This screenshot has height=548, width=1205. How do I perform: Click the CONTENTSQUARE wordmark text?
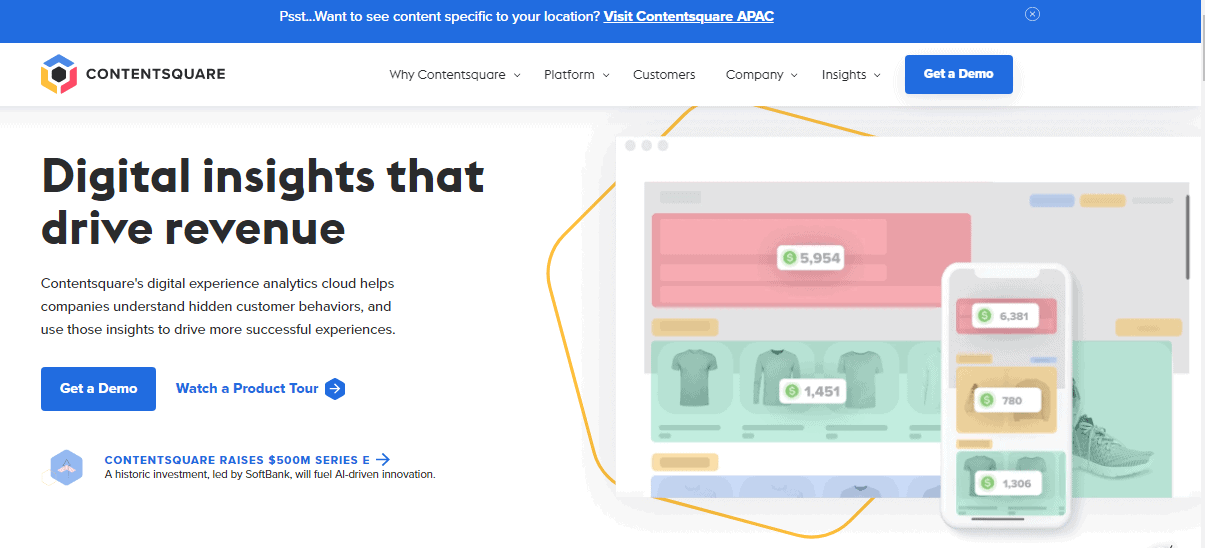click(x=155, y=74)
